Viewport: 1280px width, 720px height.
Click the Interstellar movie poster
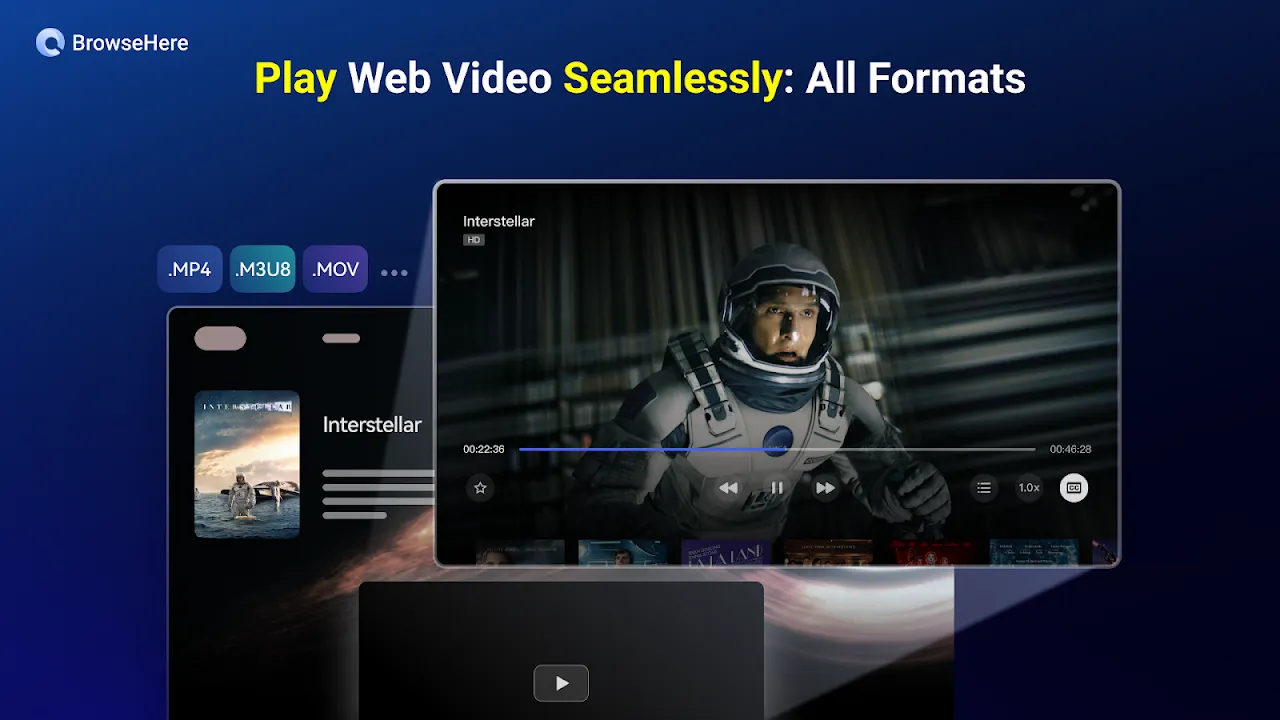pyautogui.click(x=247, y=464)
